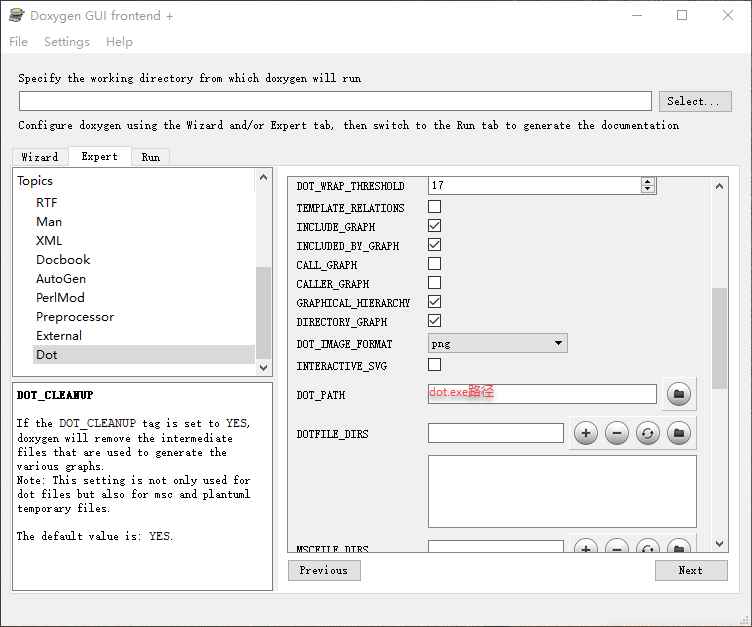The width and height of the screenshot is (752, 627).
Task: Select PerlMod topic
Action: [x=60, y=297]
